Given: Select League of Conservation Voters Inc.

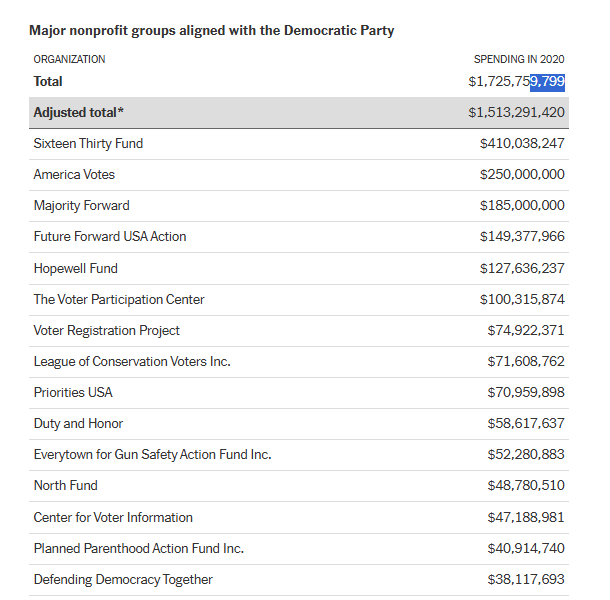Looking at the screenshot, I should coord(132,361).
